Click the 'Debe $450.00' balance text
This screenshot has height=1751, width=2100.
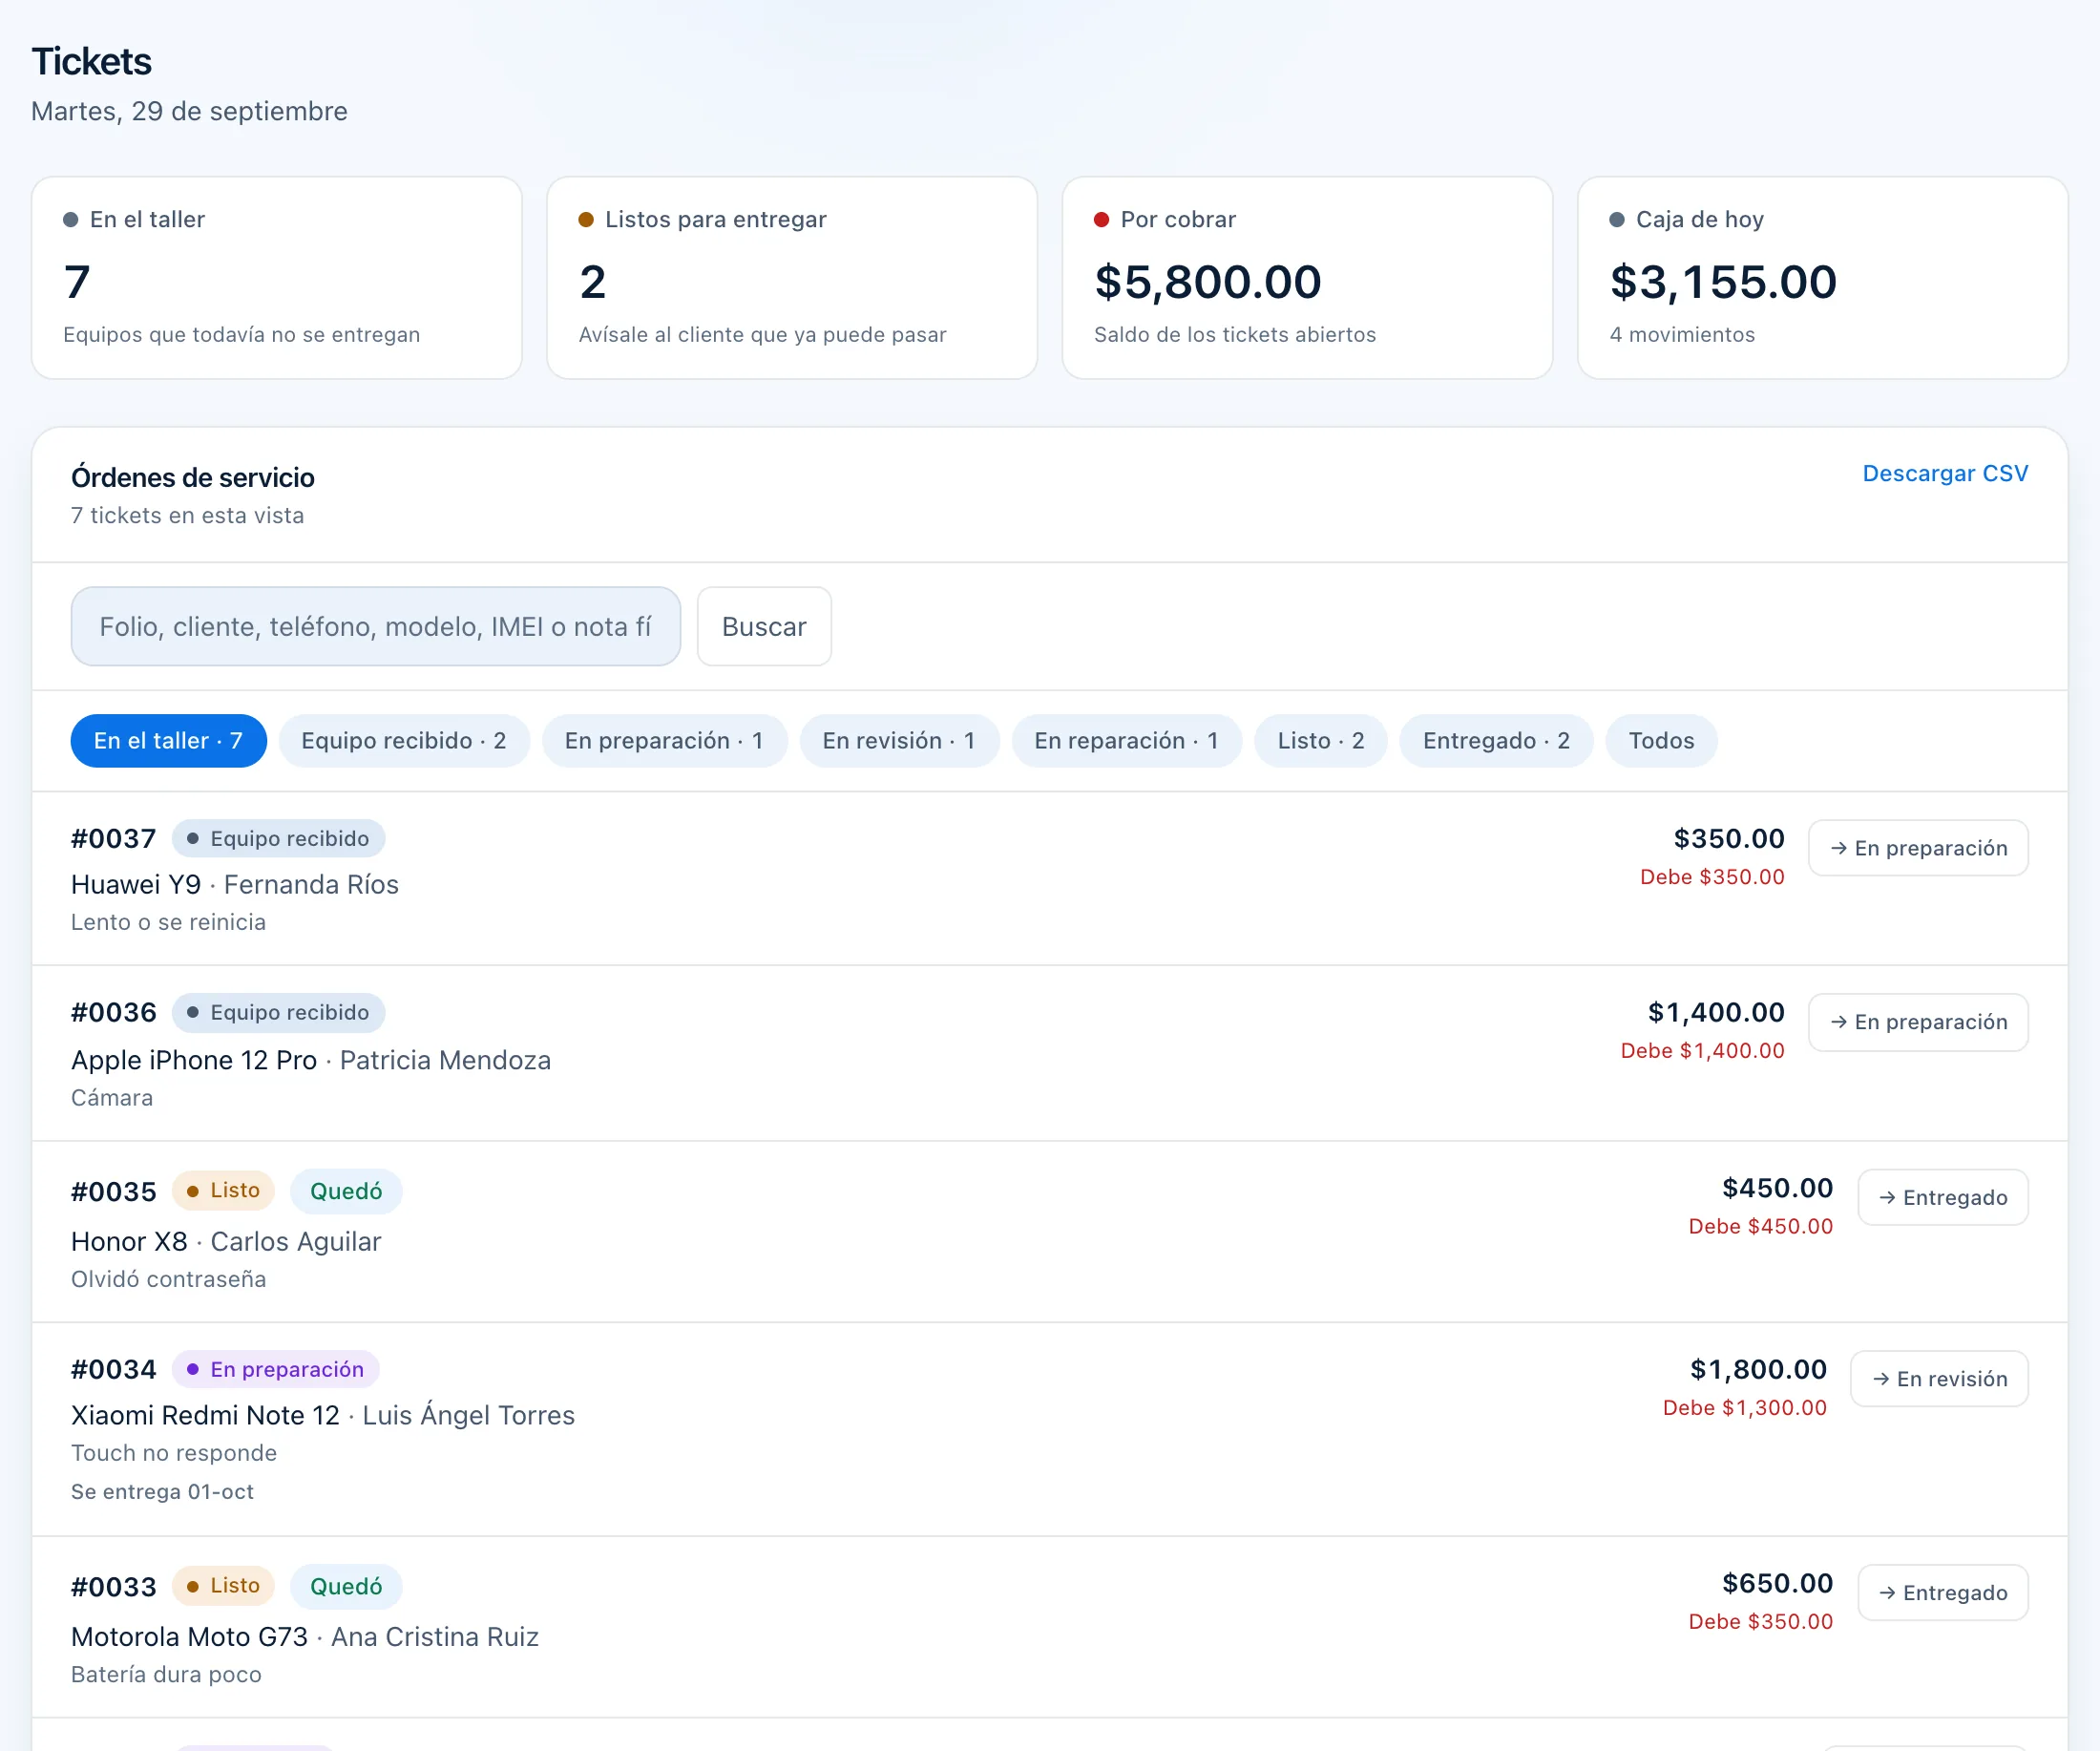tap(1760, 1226)
